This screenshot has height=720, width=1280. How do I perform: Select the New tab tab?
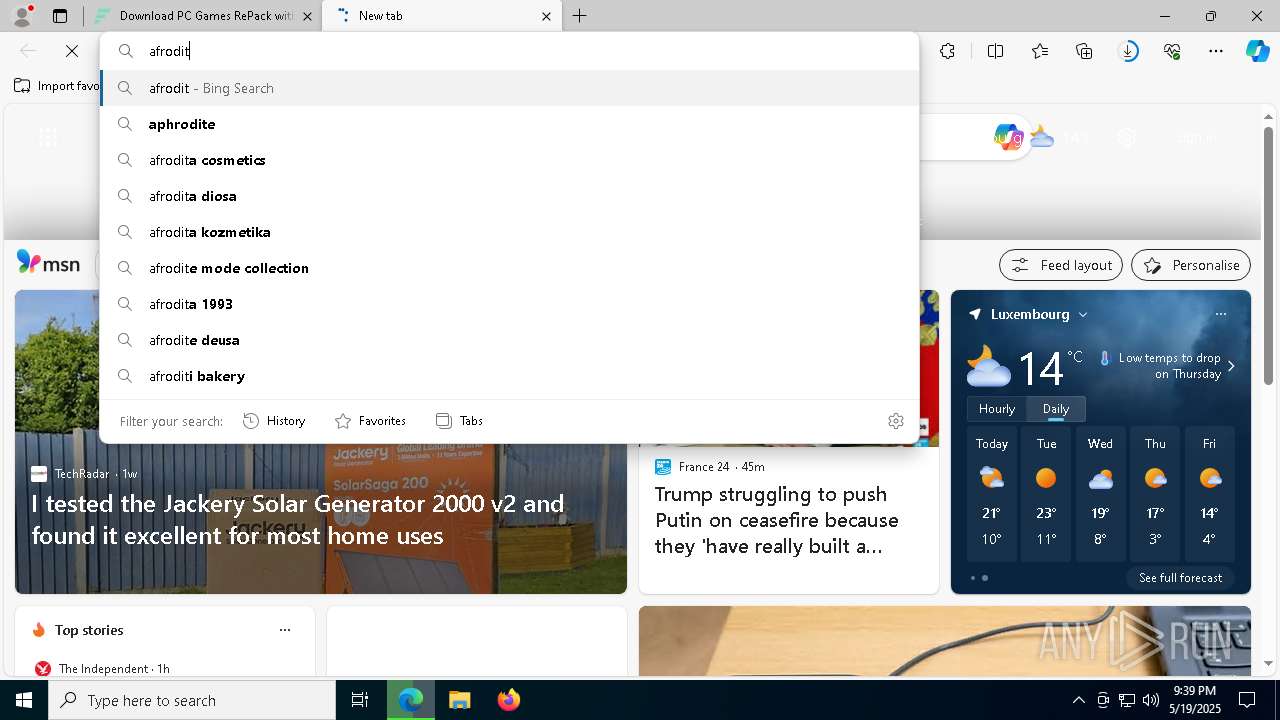(442, 16)
